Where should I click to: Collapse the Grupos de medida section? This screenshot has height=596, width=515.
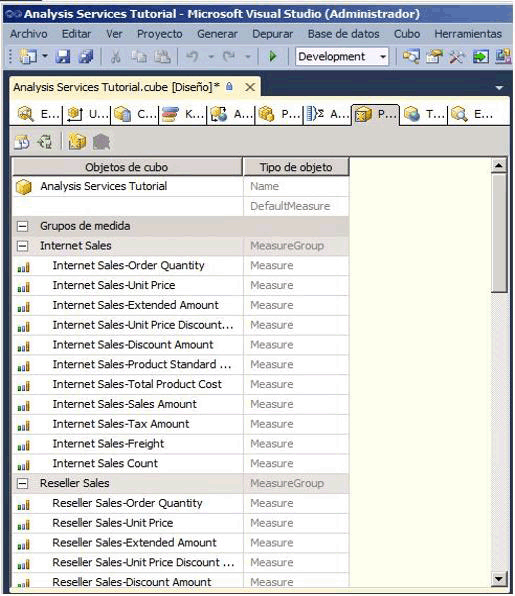tap(22, 226)
